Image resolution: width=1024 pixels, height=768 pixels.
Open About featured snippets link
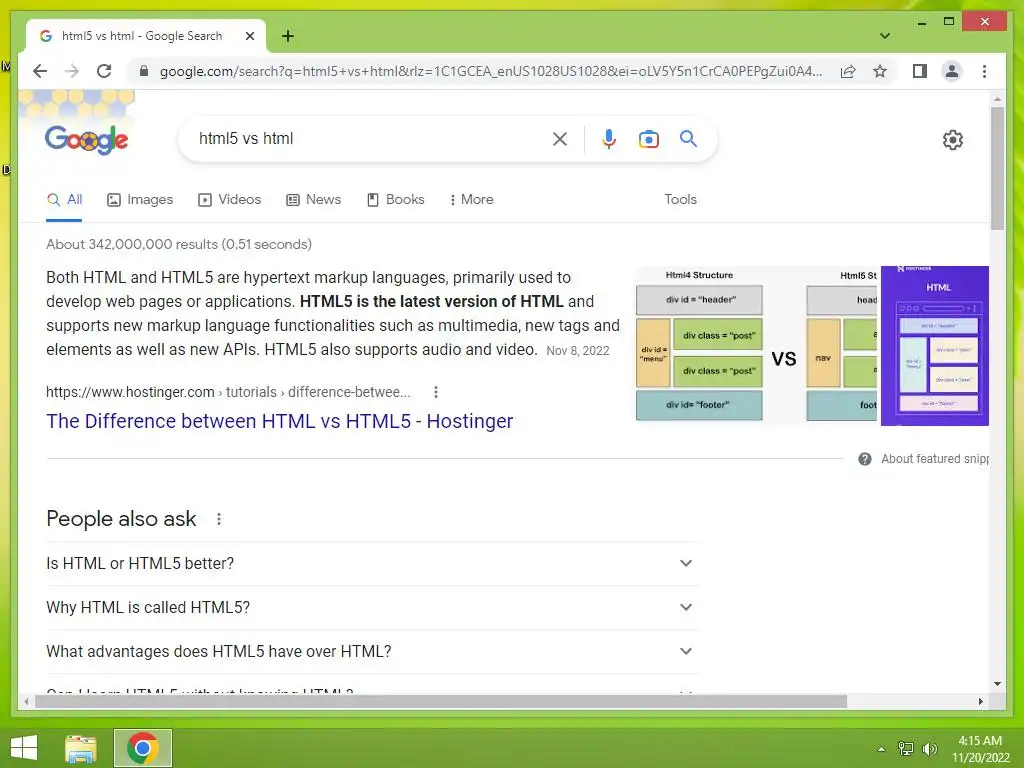tap(935, 459)
